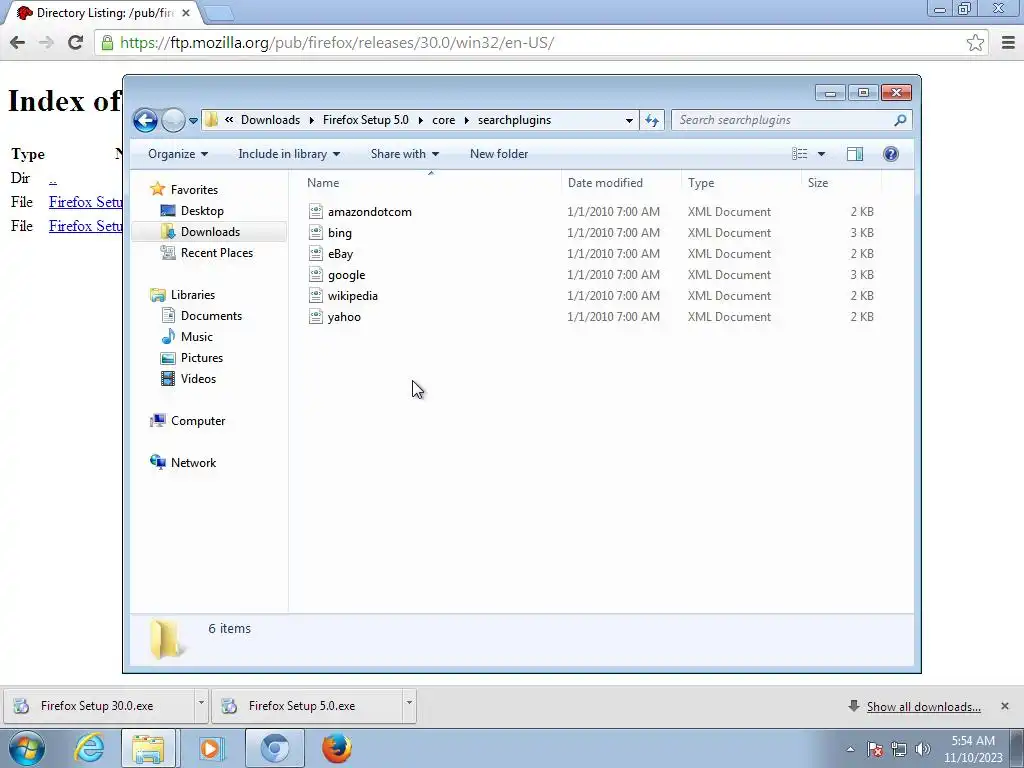Click the Chrome URL address bar
This screenshot has height=768, width=1024.
coord(542,43)
